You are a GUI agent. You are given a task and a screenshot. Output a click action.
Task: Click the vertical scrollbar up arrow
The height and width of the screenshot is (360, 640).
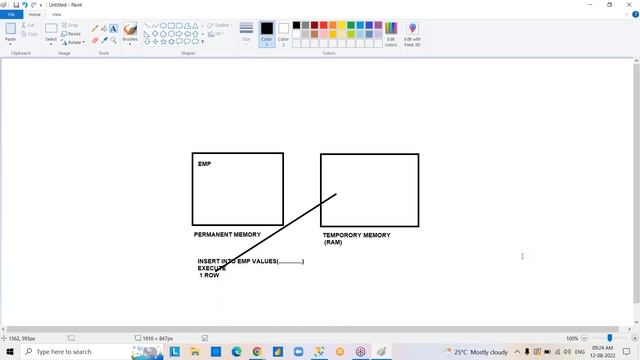(636, 61)
